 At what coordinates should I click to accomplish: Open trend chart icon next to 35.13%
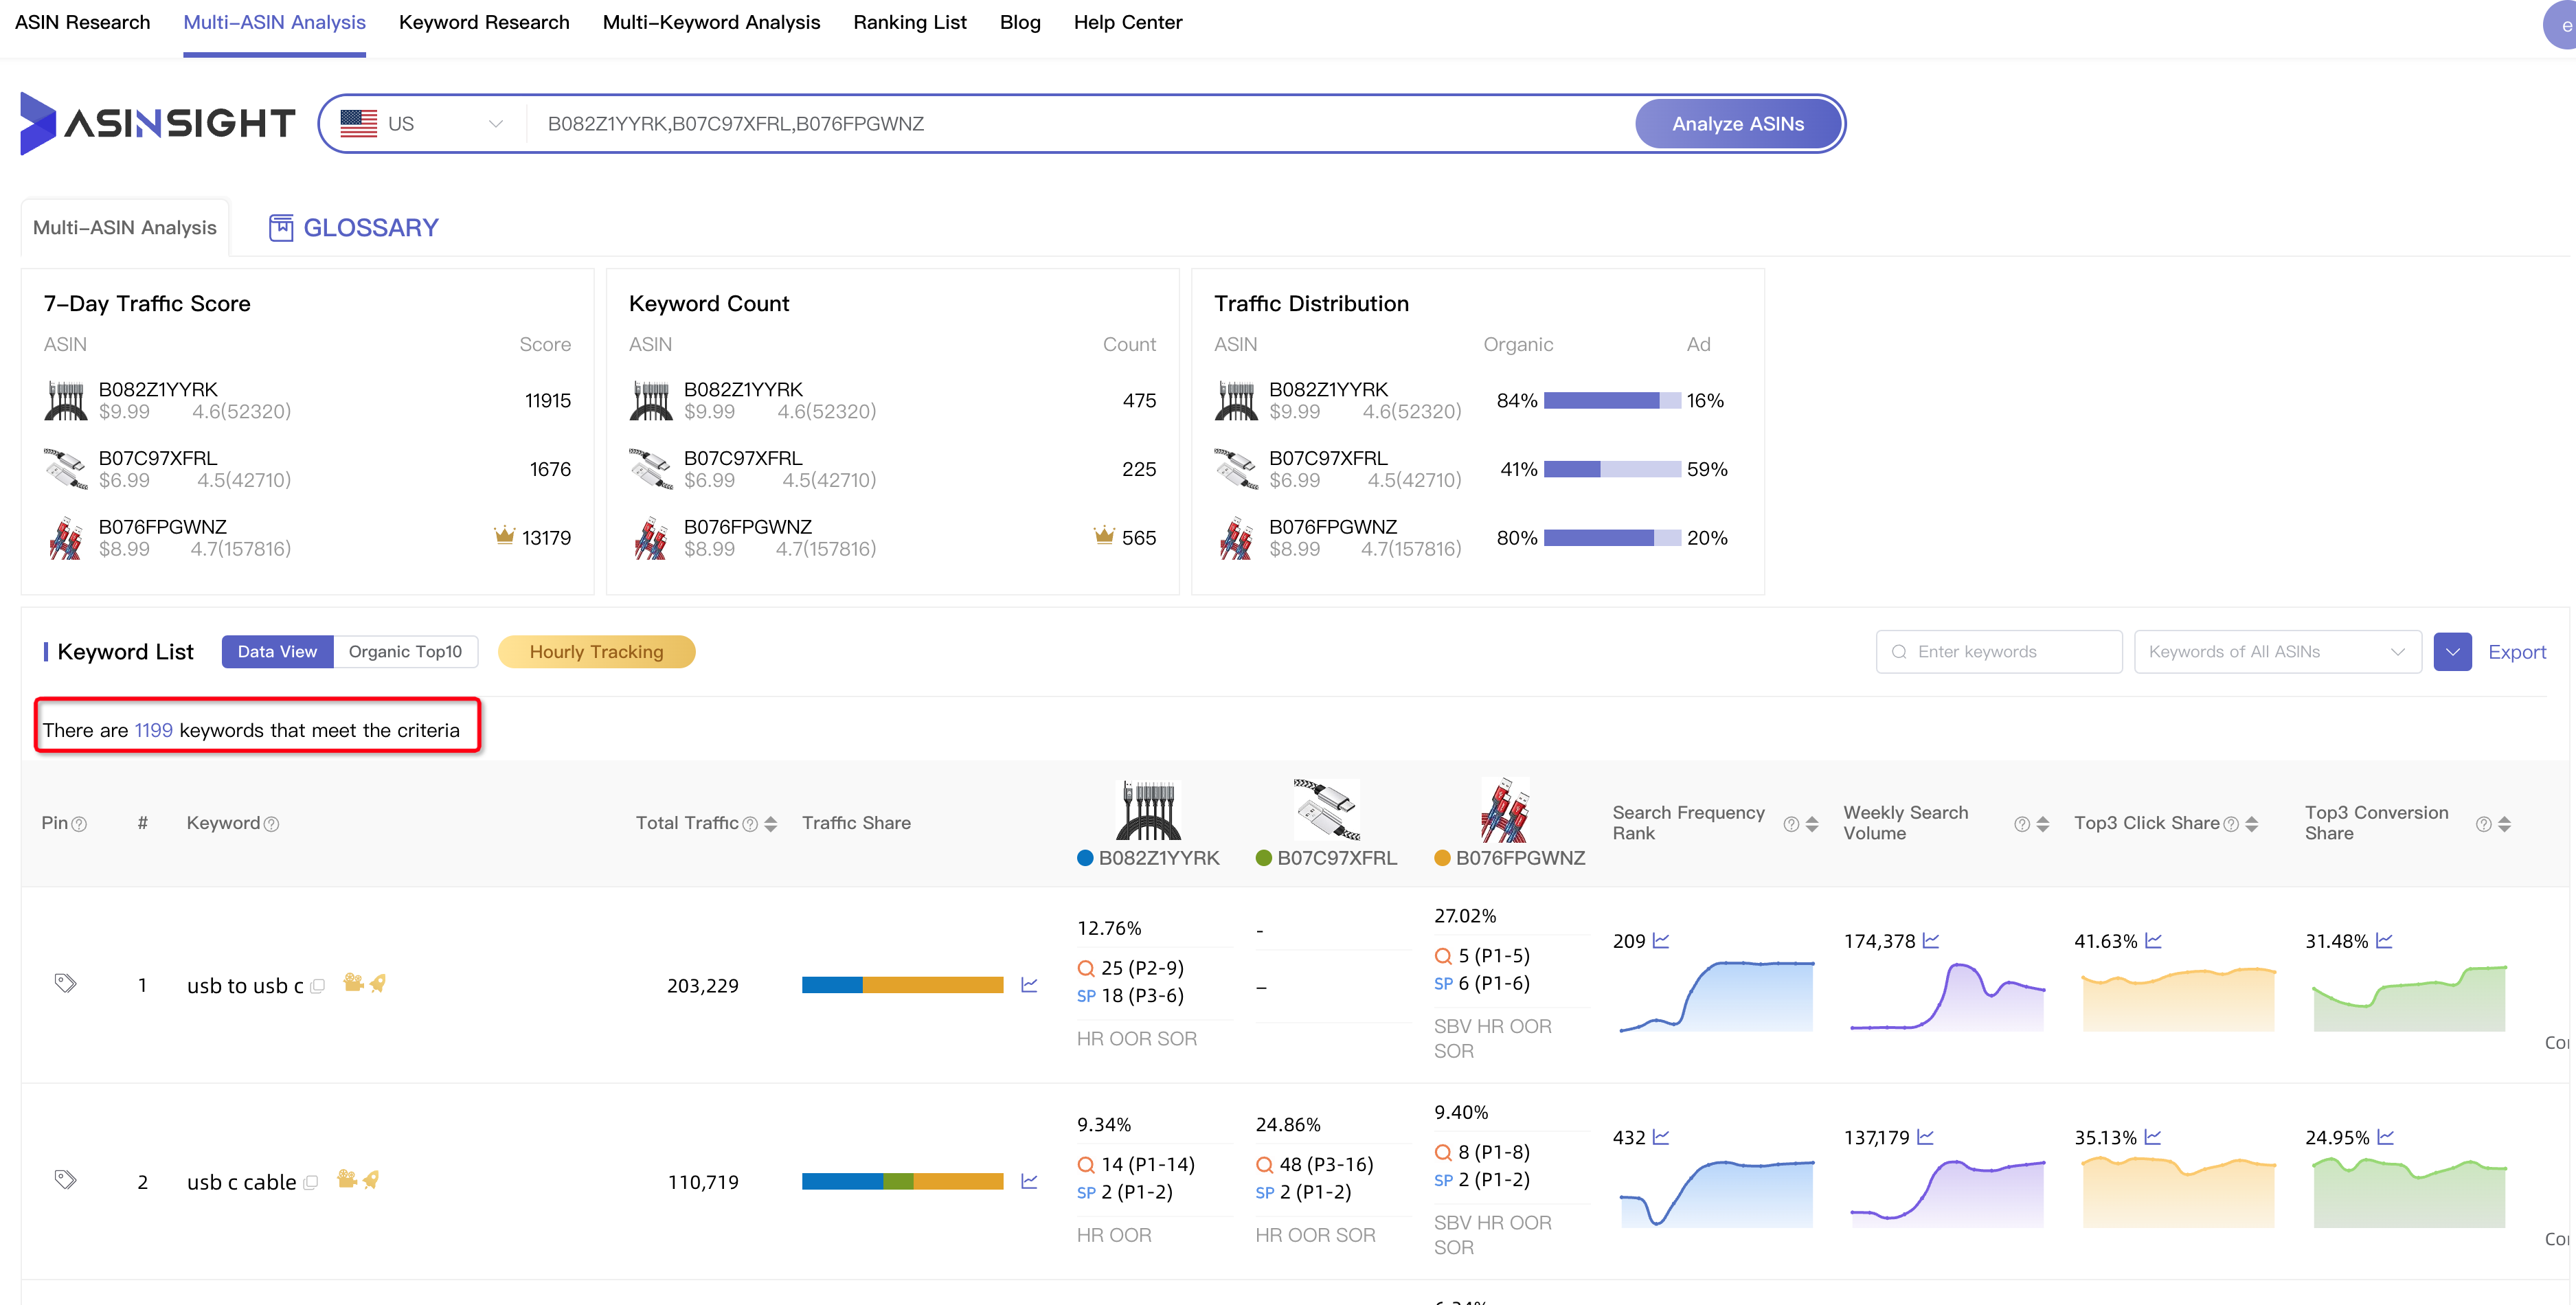(x=2153, y=1137)
